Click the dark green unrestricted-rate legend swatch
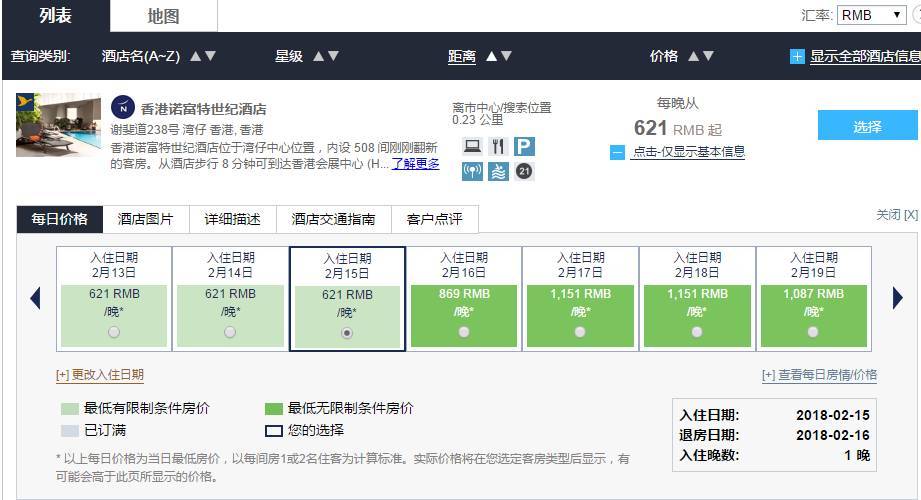The height and width of the screenshot is (500, 921). tap(274, 409)
